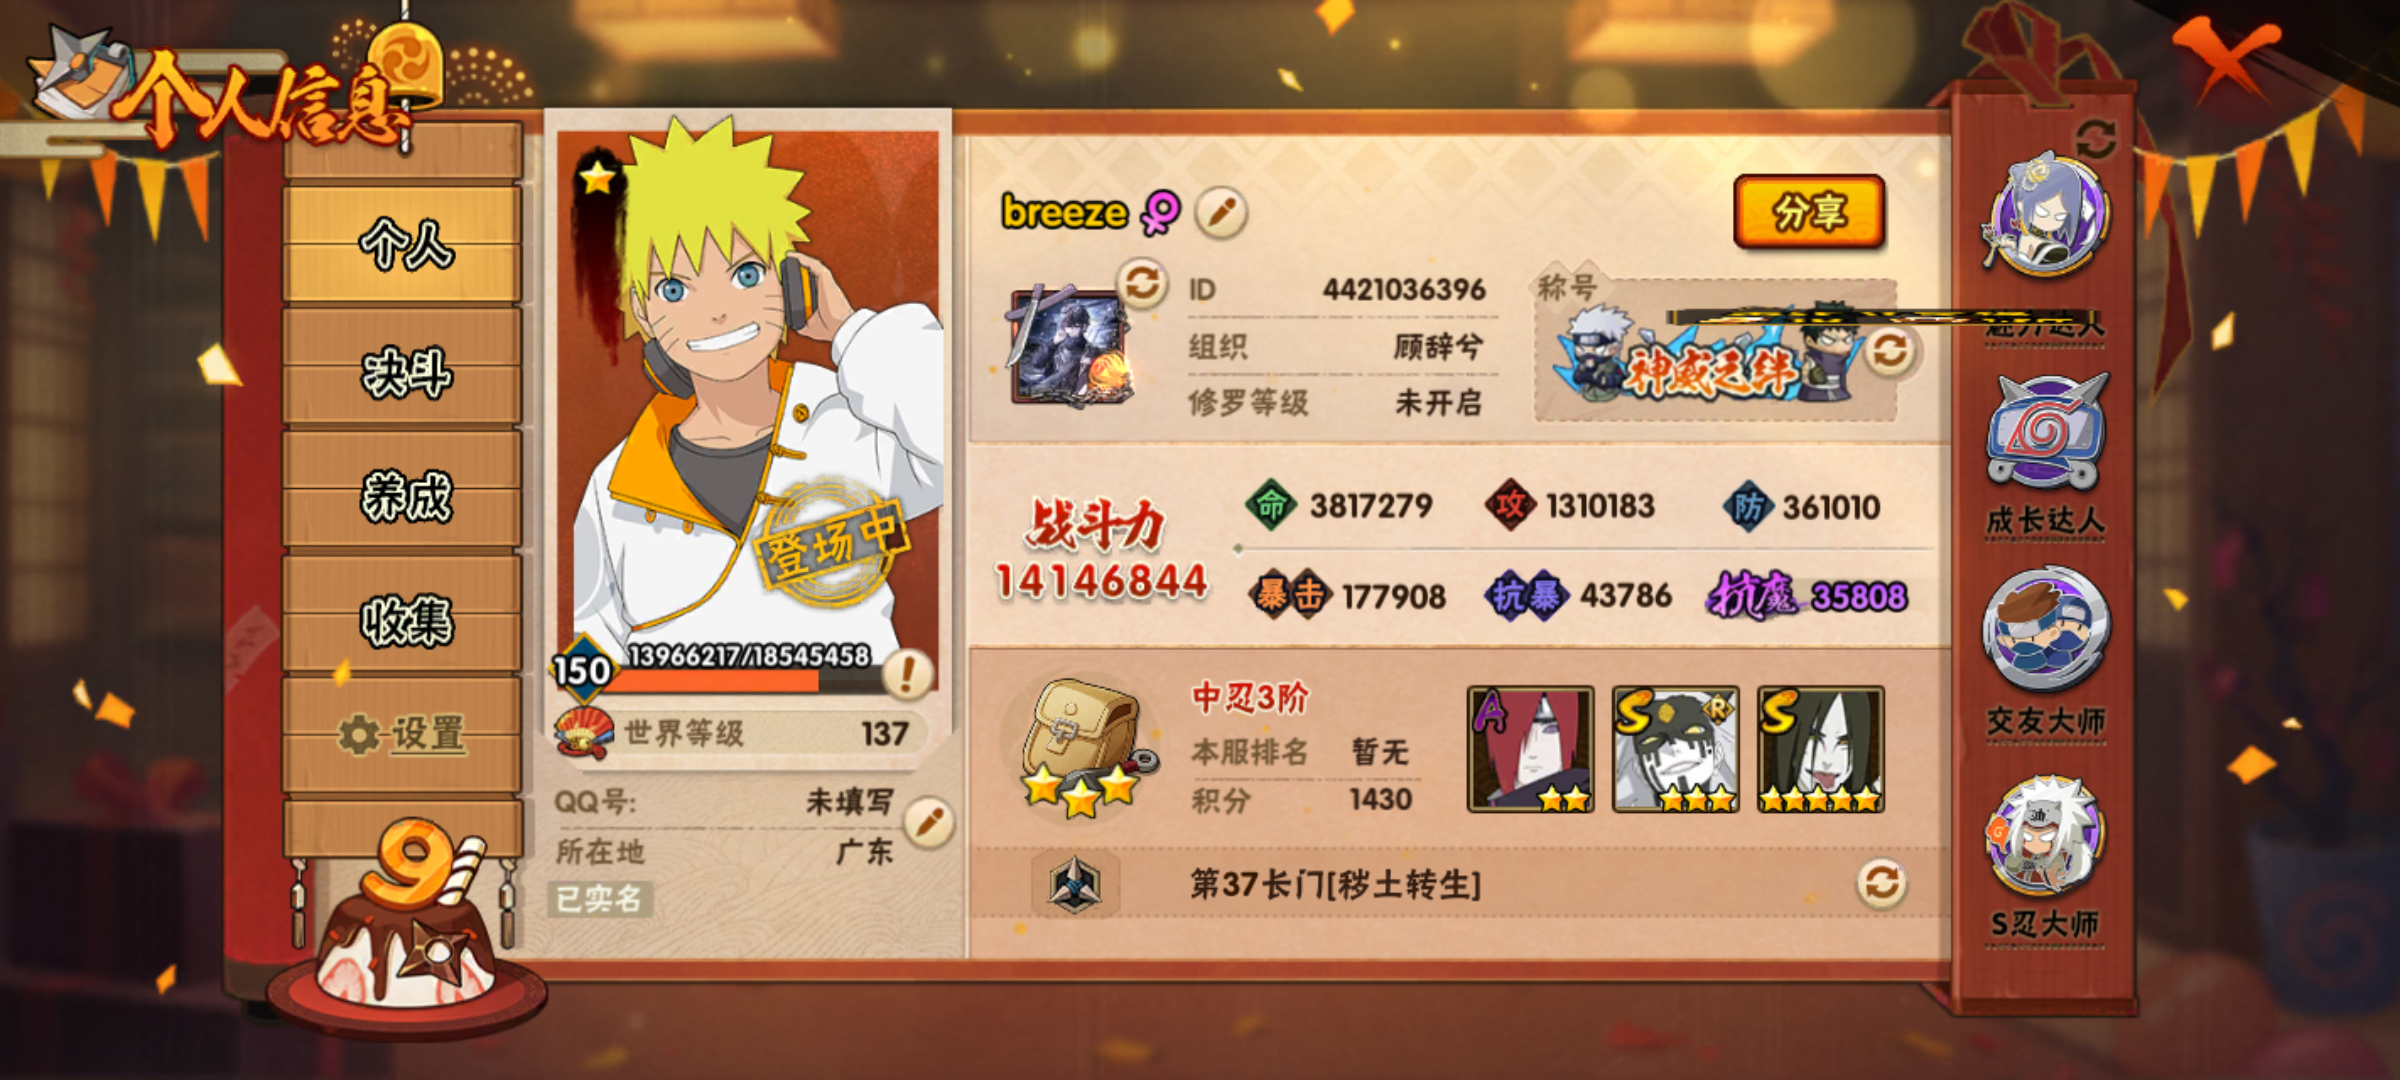Select the 个人 tab
Image resolution: width=2400 pixels, height=1080 pixels.
click(404, 243)
